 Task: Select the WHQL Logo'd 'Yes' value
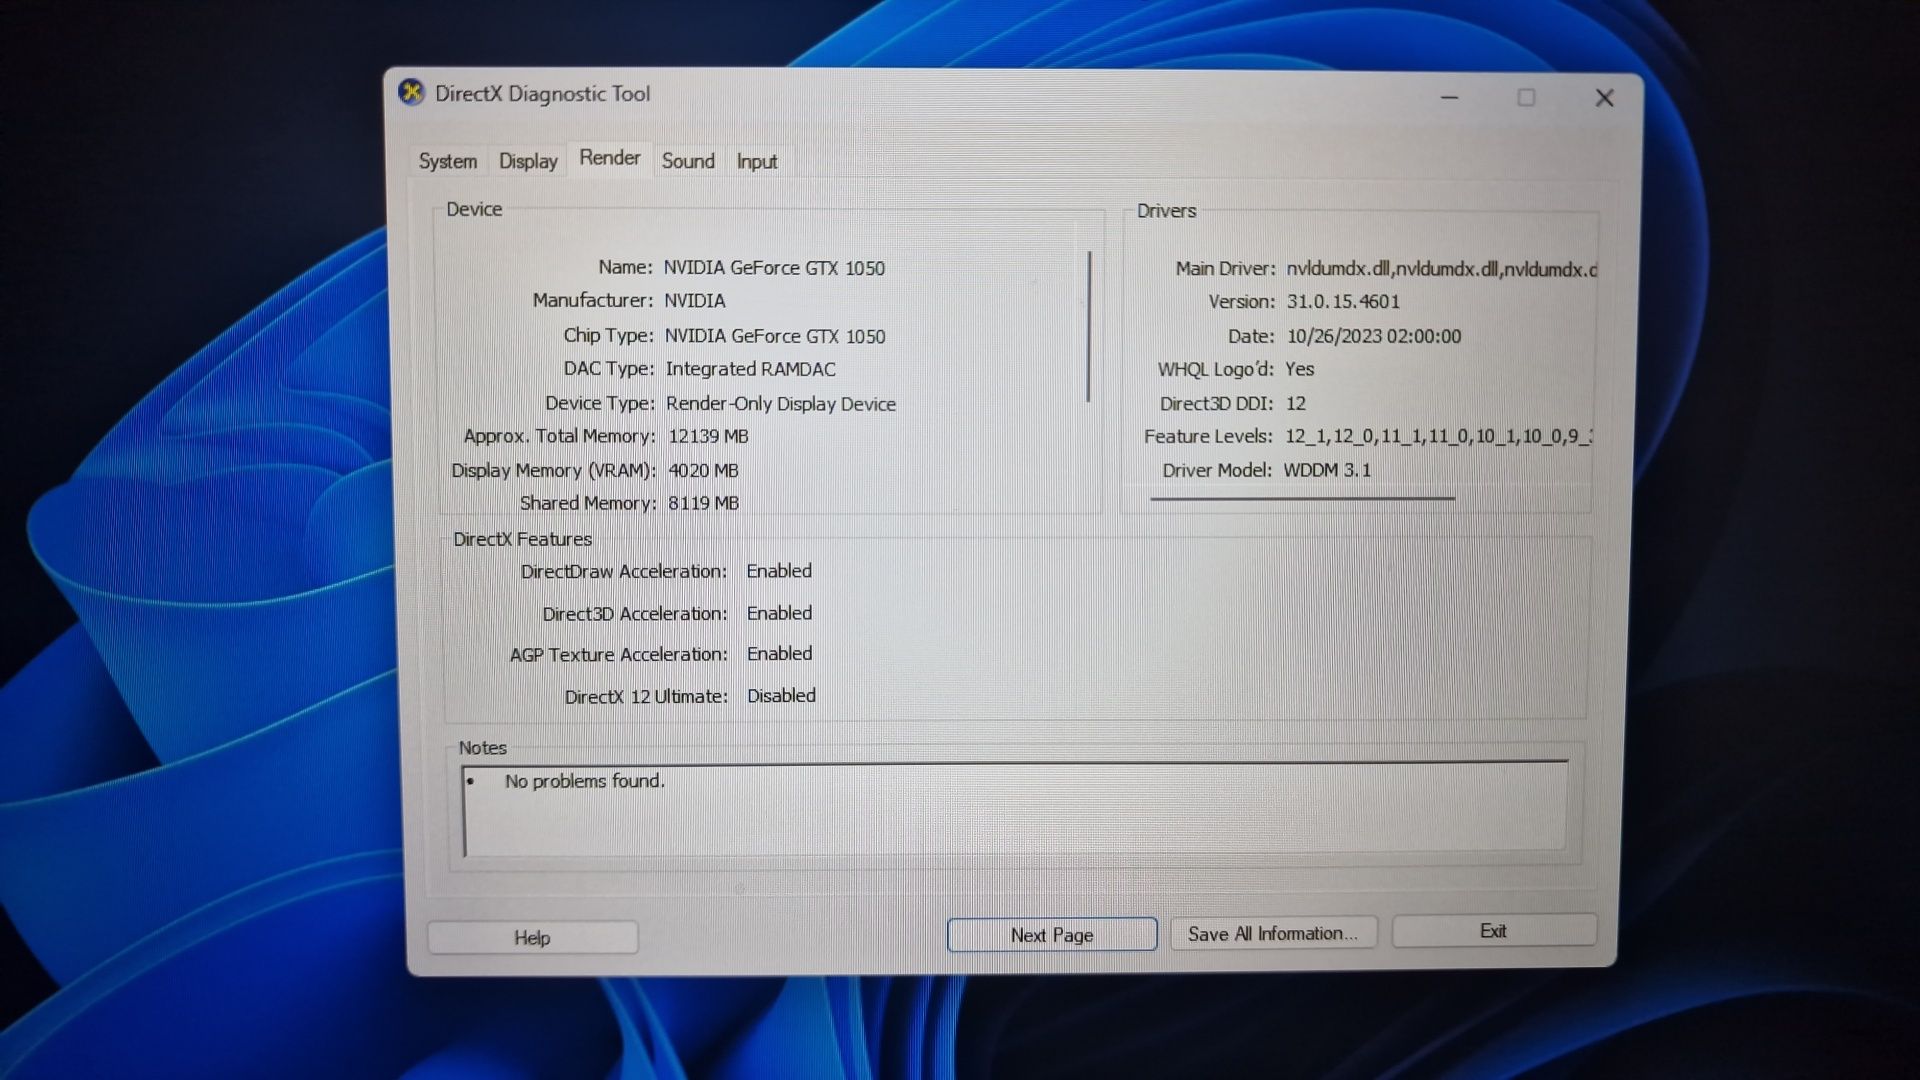pos(1299,369)
